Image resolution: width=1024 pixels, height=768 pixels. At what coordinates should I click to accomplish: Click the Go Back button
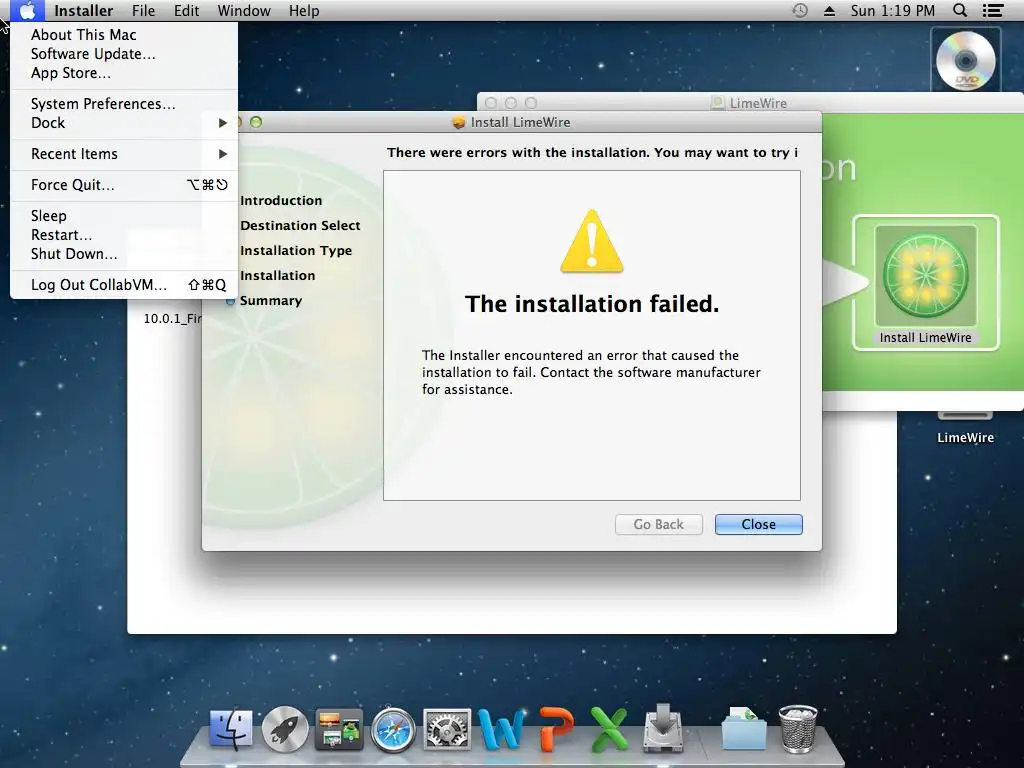(x=658, y=524)
